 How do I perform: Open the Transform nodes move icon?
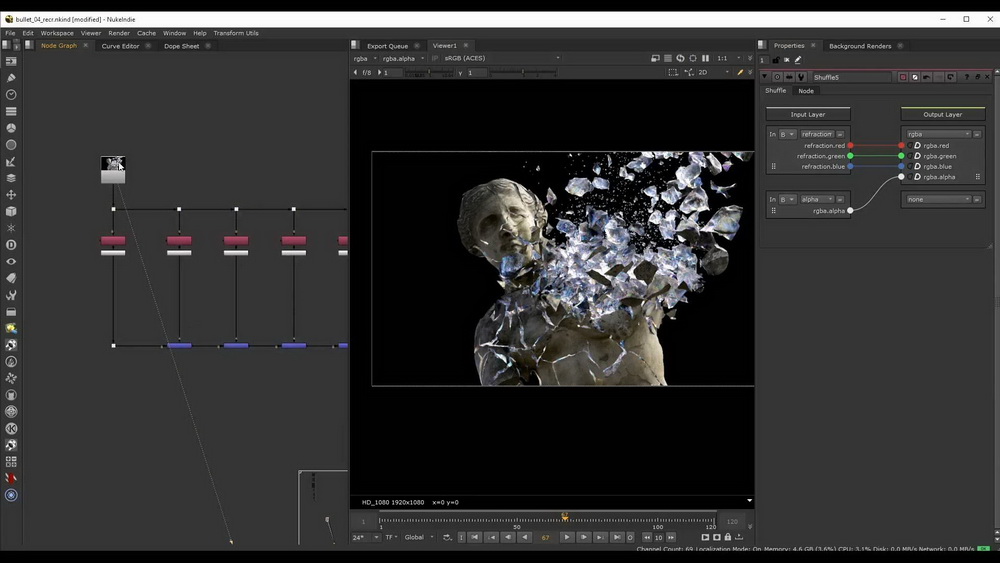point(11,194)
